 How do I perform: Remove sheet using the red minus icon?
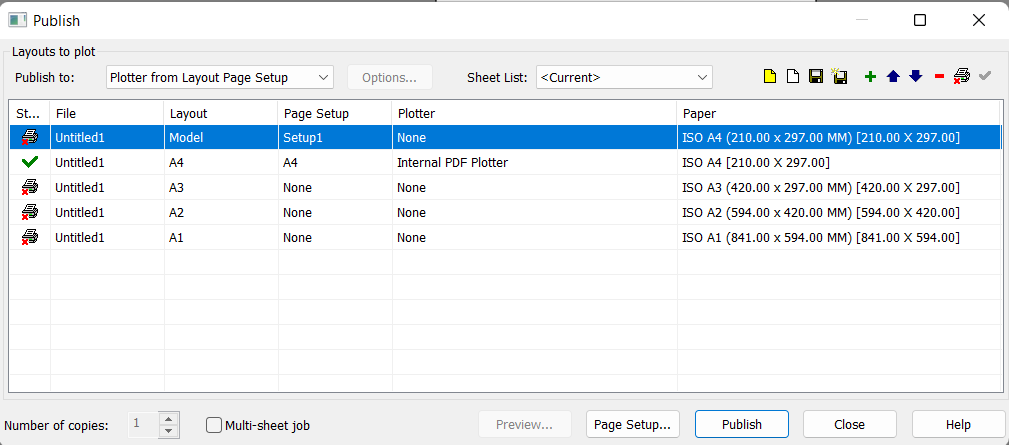tap(939, 77)
